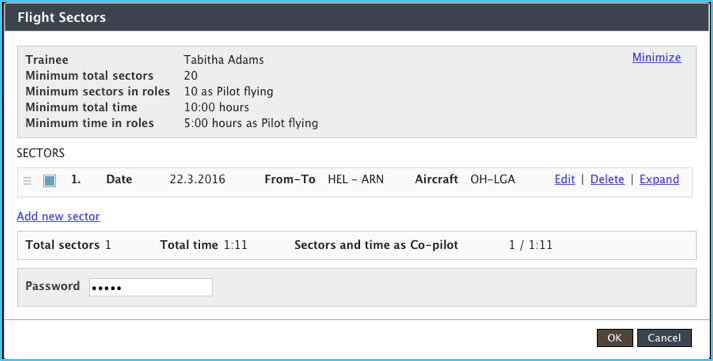Open Edit for the HEL - ARN sector
713x361 pixels.
[565, 180]
